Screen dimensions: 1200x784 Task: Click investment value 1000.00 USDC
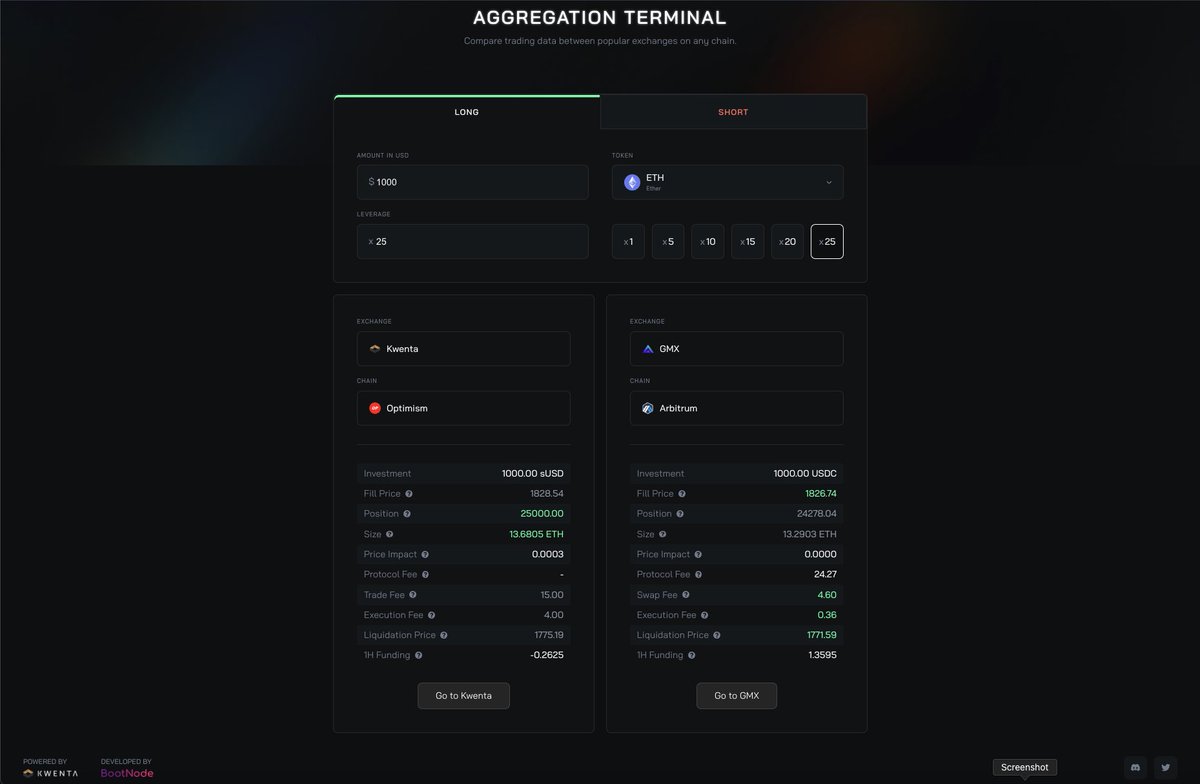[x=805, y=474]
